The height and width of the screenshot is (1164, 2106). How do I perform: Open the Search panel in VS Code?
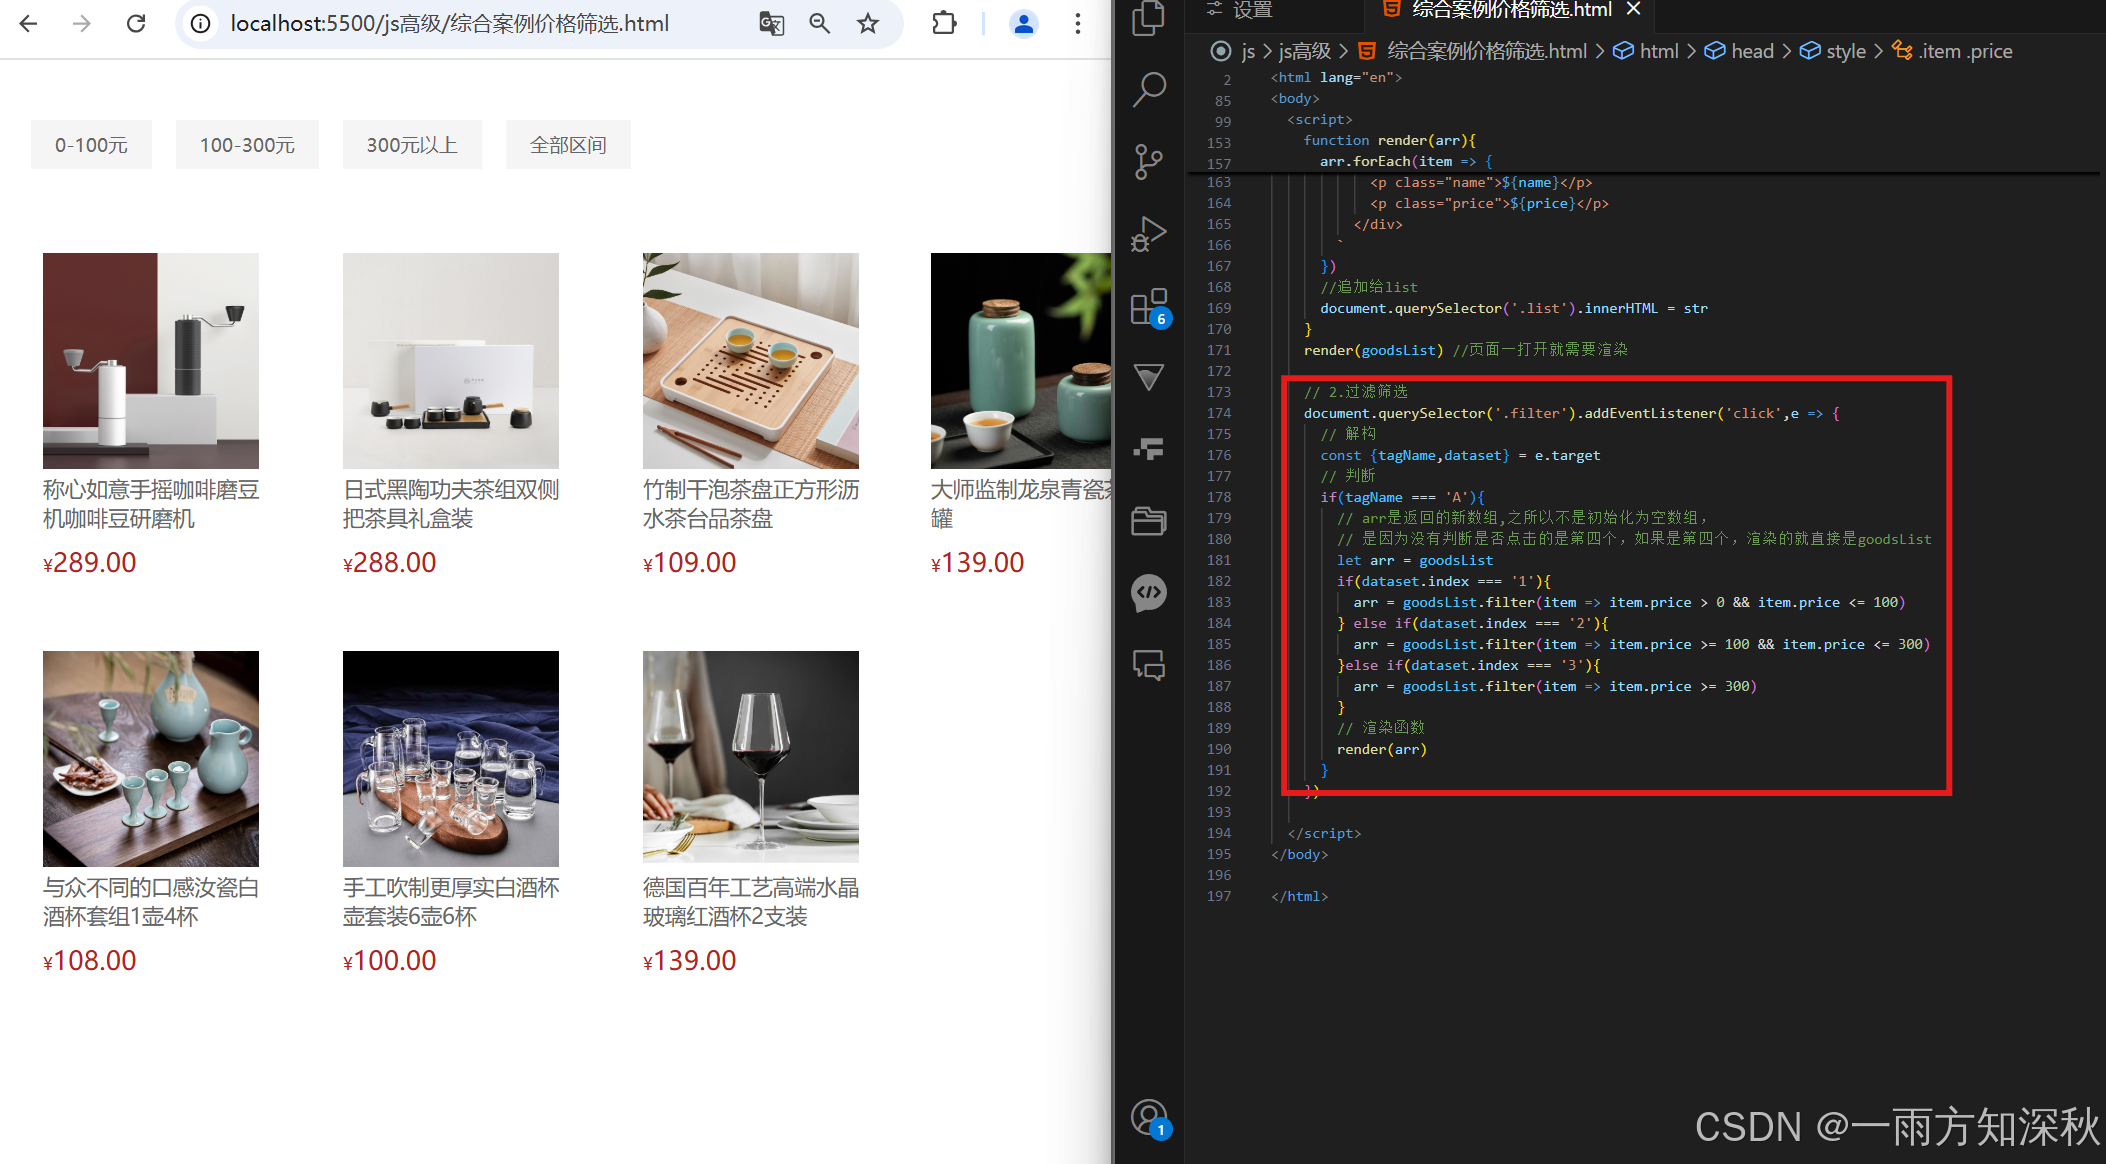click(1149, 89)
